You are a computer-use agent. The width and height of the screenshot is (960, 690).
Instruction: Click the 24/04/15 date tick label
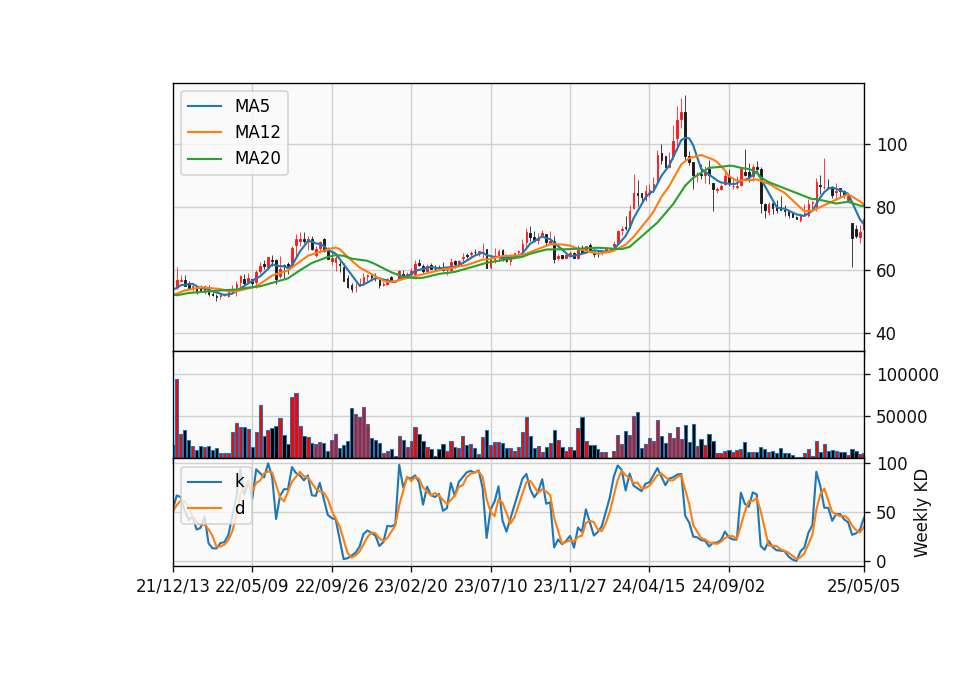click(x=649, y=587)
